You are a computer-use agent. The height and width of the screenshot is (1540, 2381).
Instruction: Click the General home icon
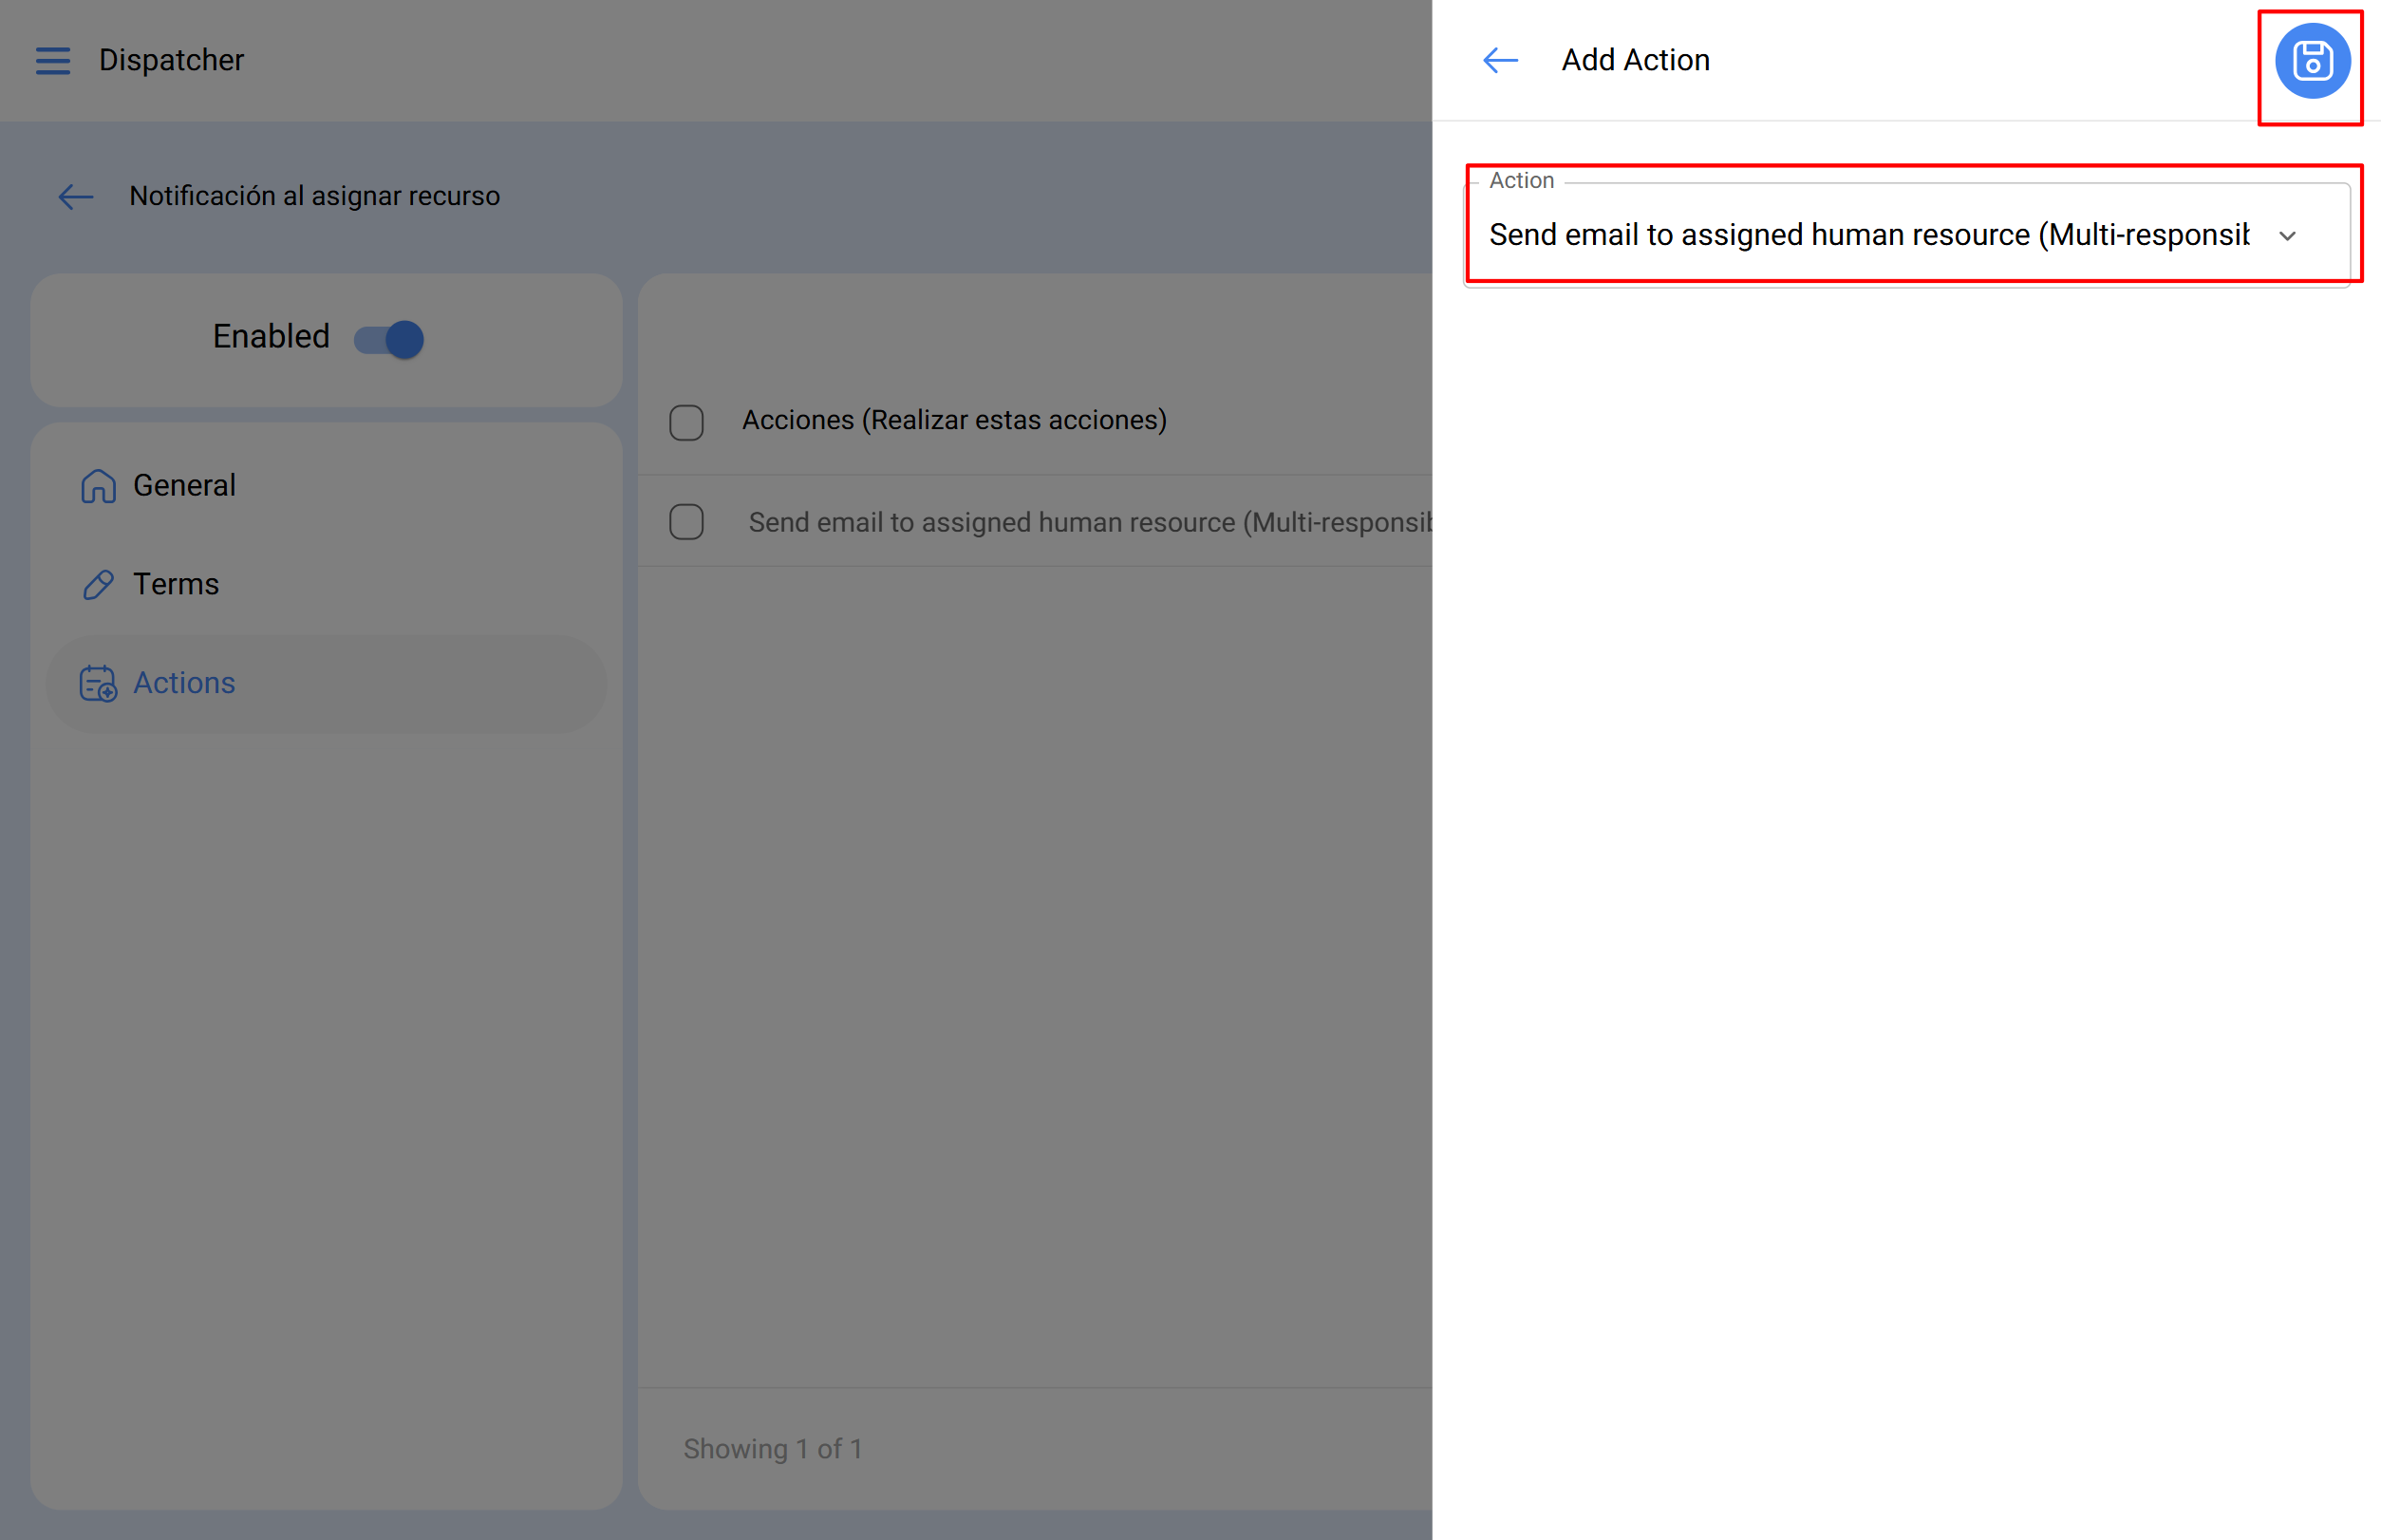[98, 486]
